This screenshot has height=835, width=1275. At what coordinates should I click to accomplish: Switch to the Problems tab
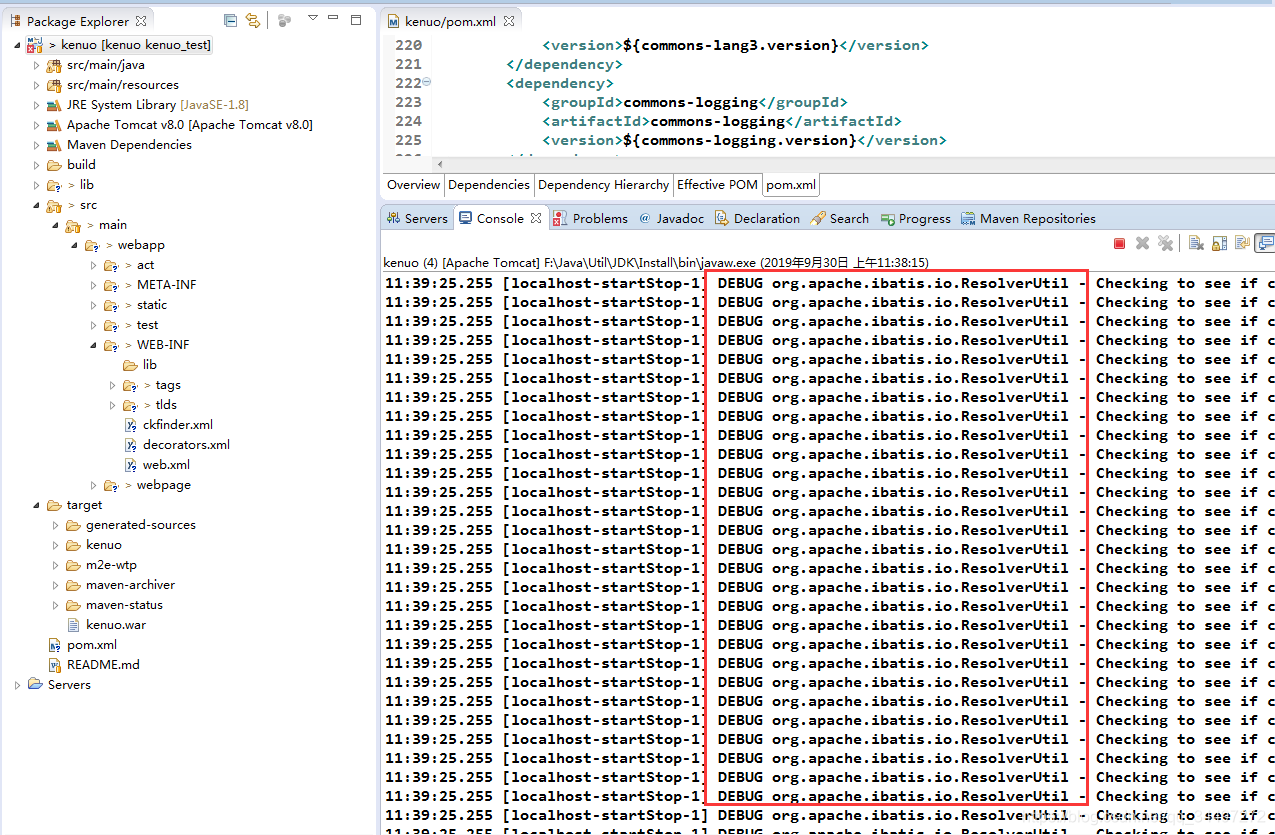591,218
